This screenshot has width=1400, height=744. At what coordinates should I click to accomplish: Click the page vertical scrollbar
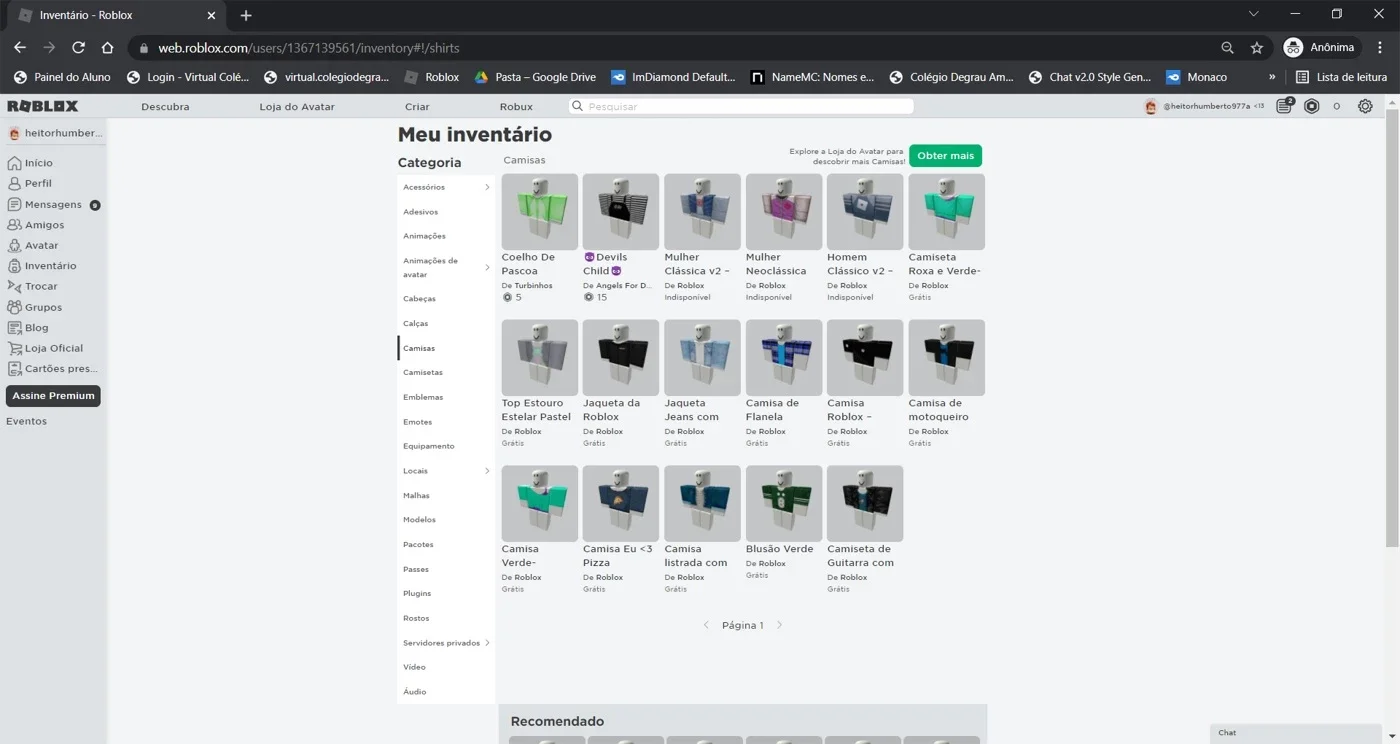point(1392,330)
